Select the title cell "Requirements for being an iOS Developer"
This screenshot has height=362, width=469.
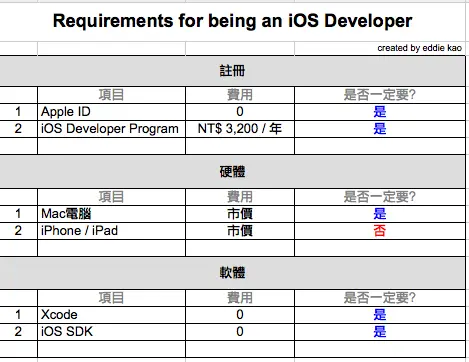[x=232, y=21]
